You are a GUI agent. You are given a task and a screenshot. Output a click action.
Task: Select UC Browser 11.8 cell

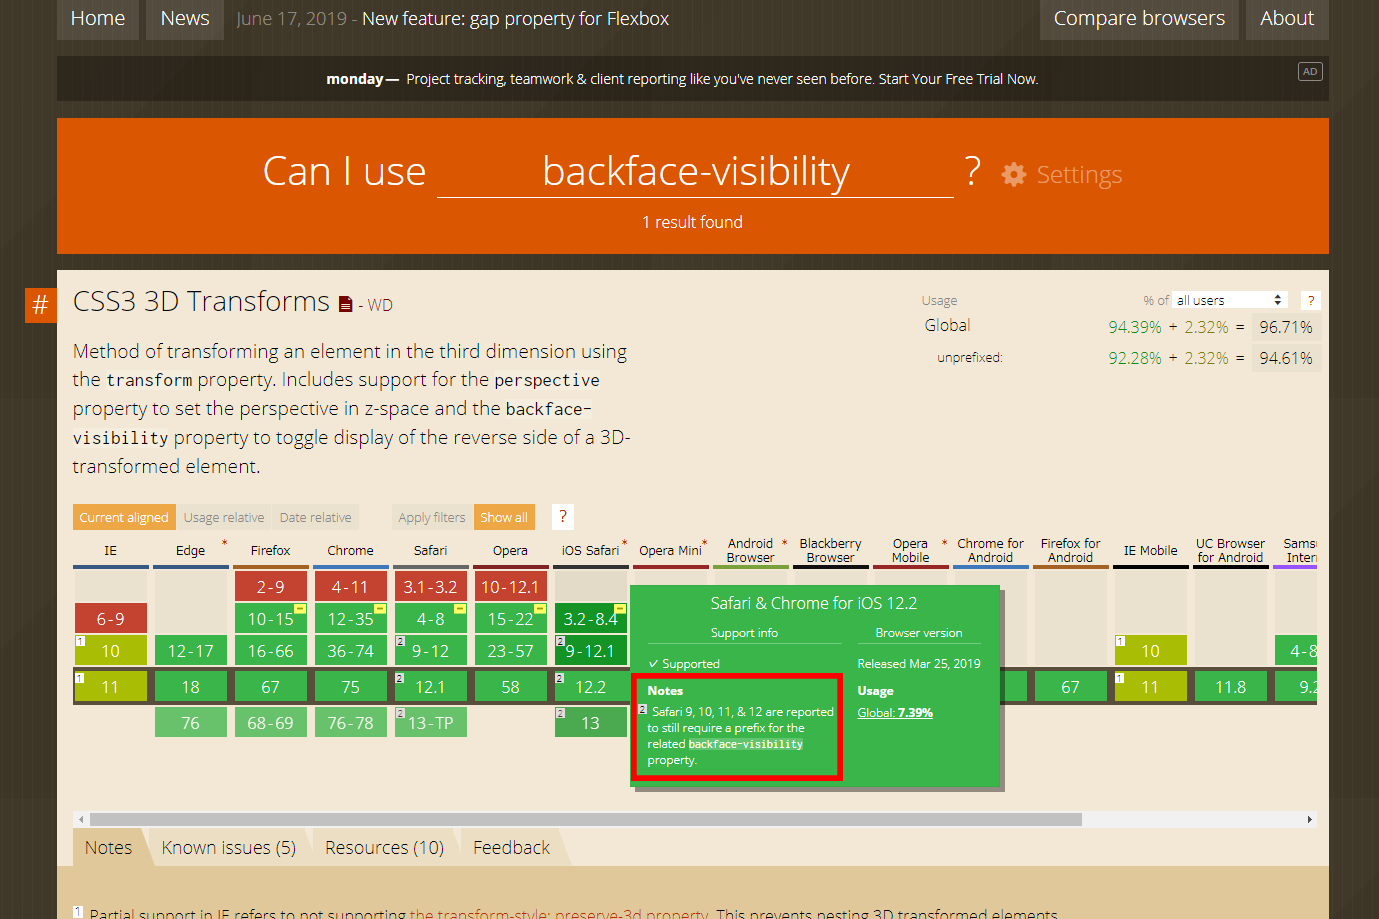[x=1231, y=687]
